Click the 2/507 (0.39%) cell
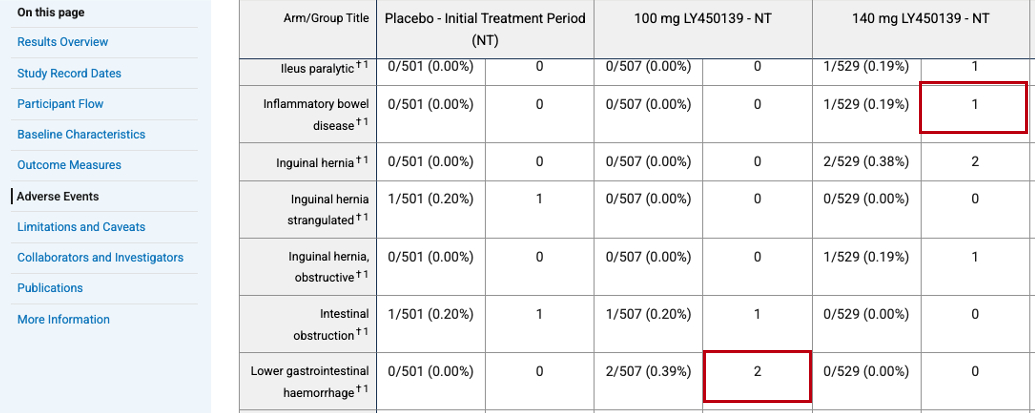The image size is (1035, 413). pyautogui.click(x=648, y=372)
